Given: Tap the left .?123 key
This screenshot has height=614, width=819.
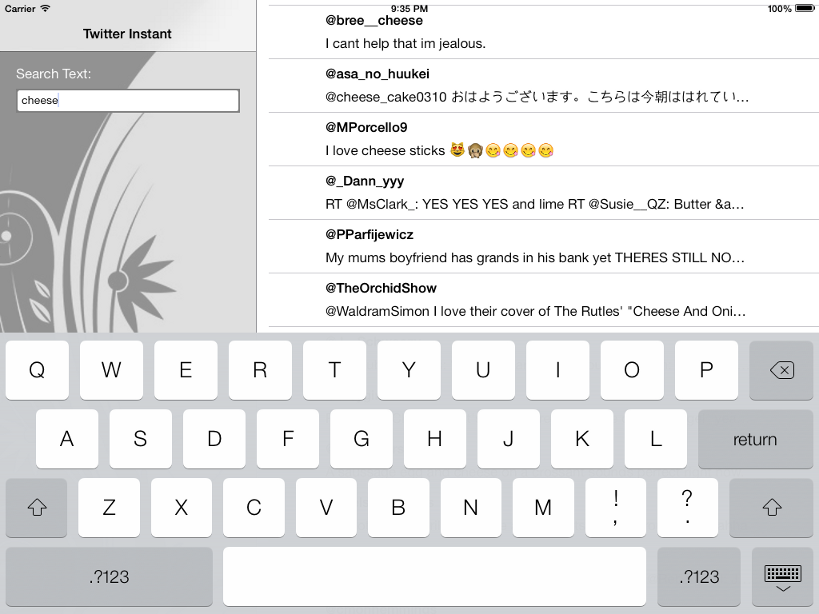Looking at the screenshot, I should click(x=109, y=576).
